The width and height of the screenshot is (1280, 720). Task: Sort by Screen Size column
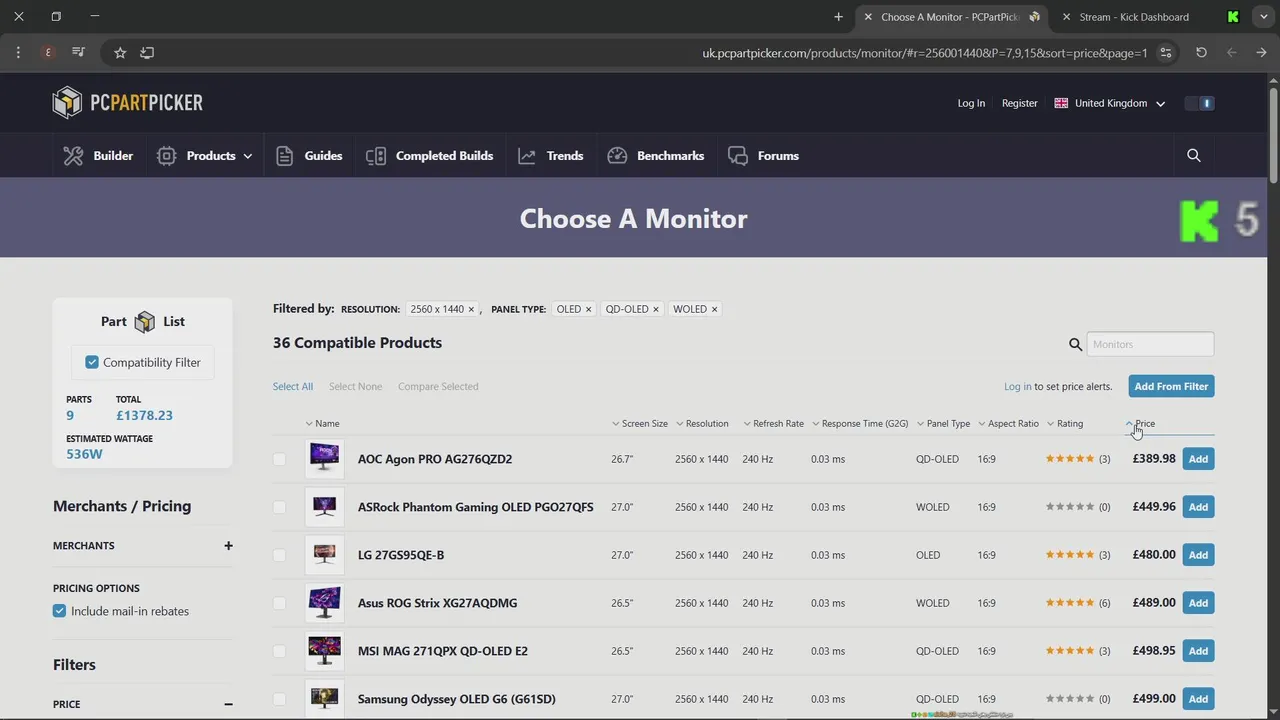point(640,423)
